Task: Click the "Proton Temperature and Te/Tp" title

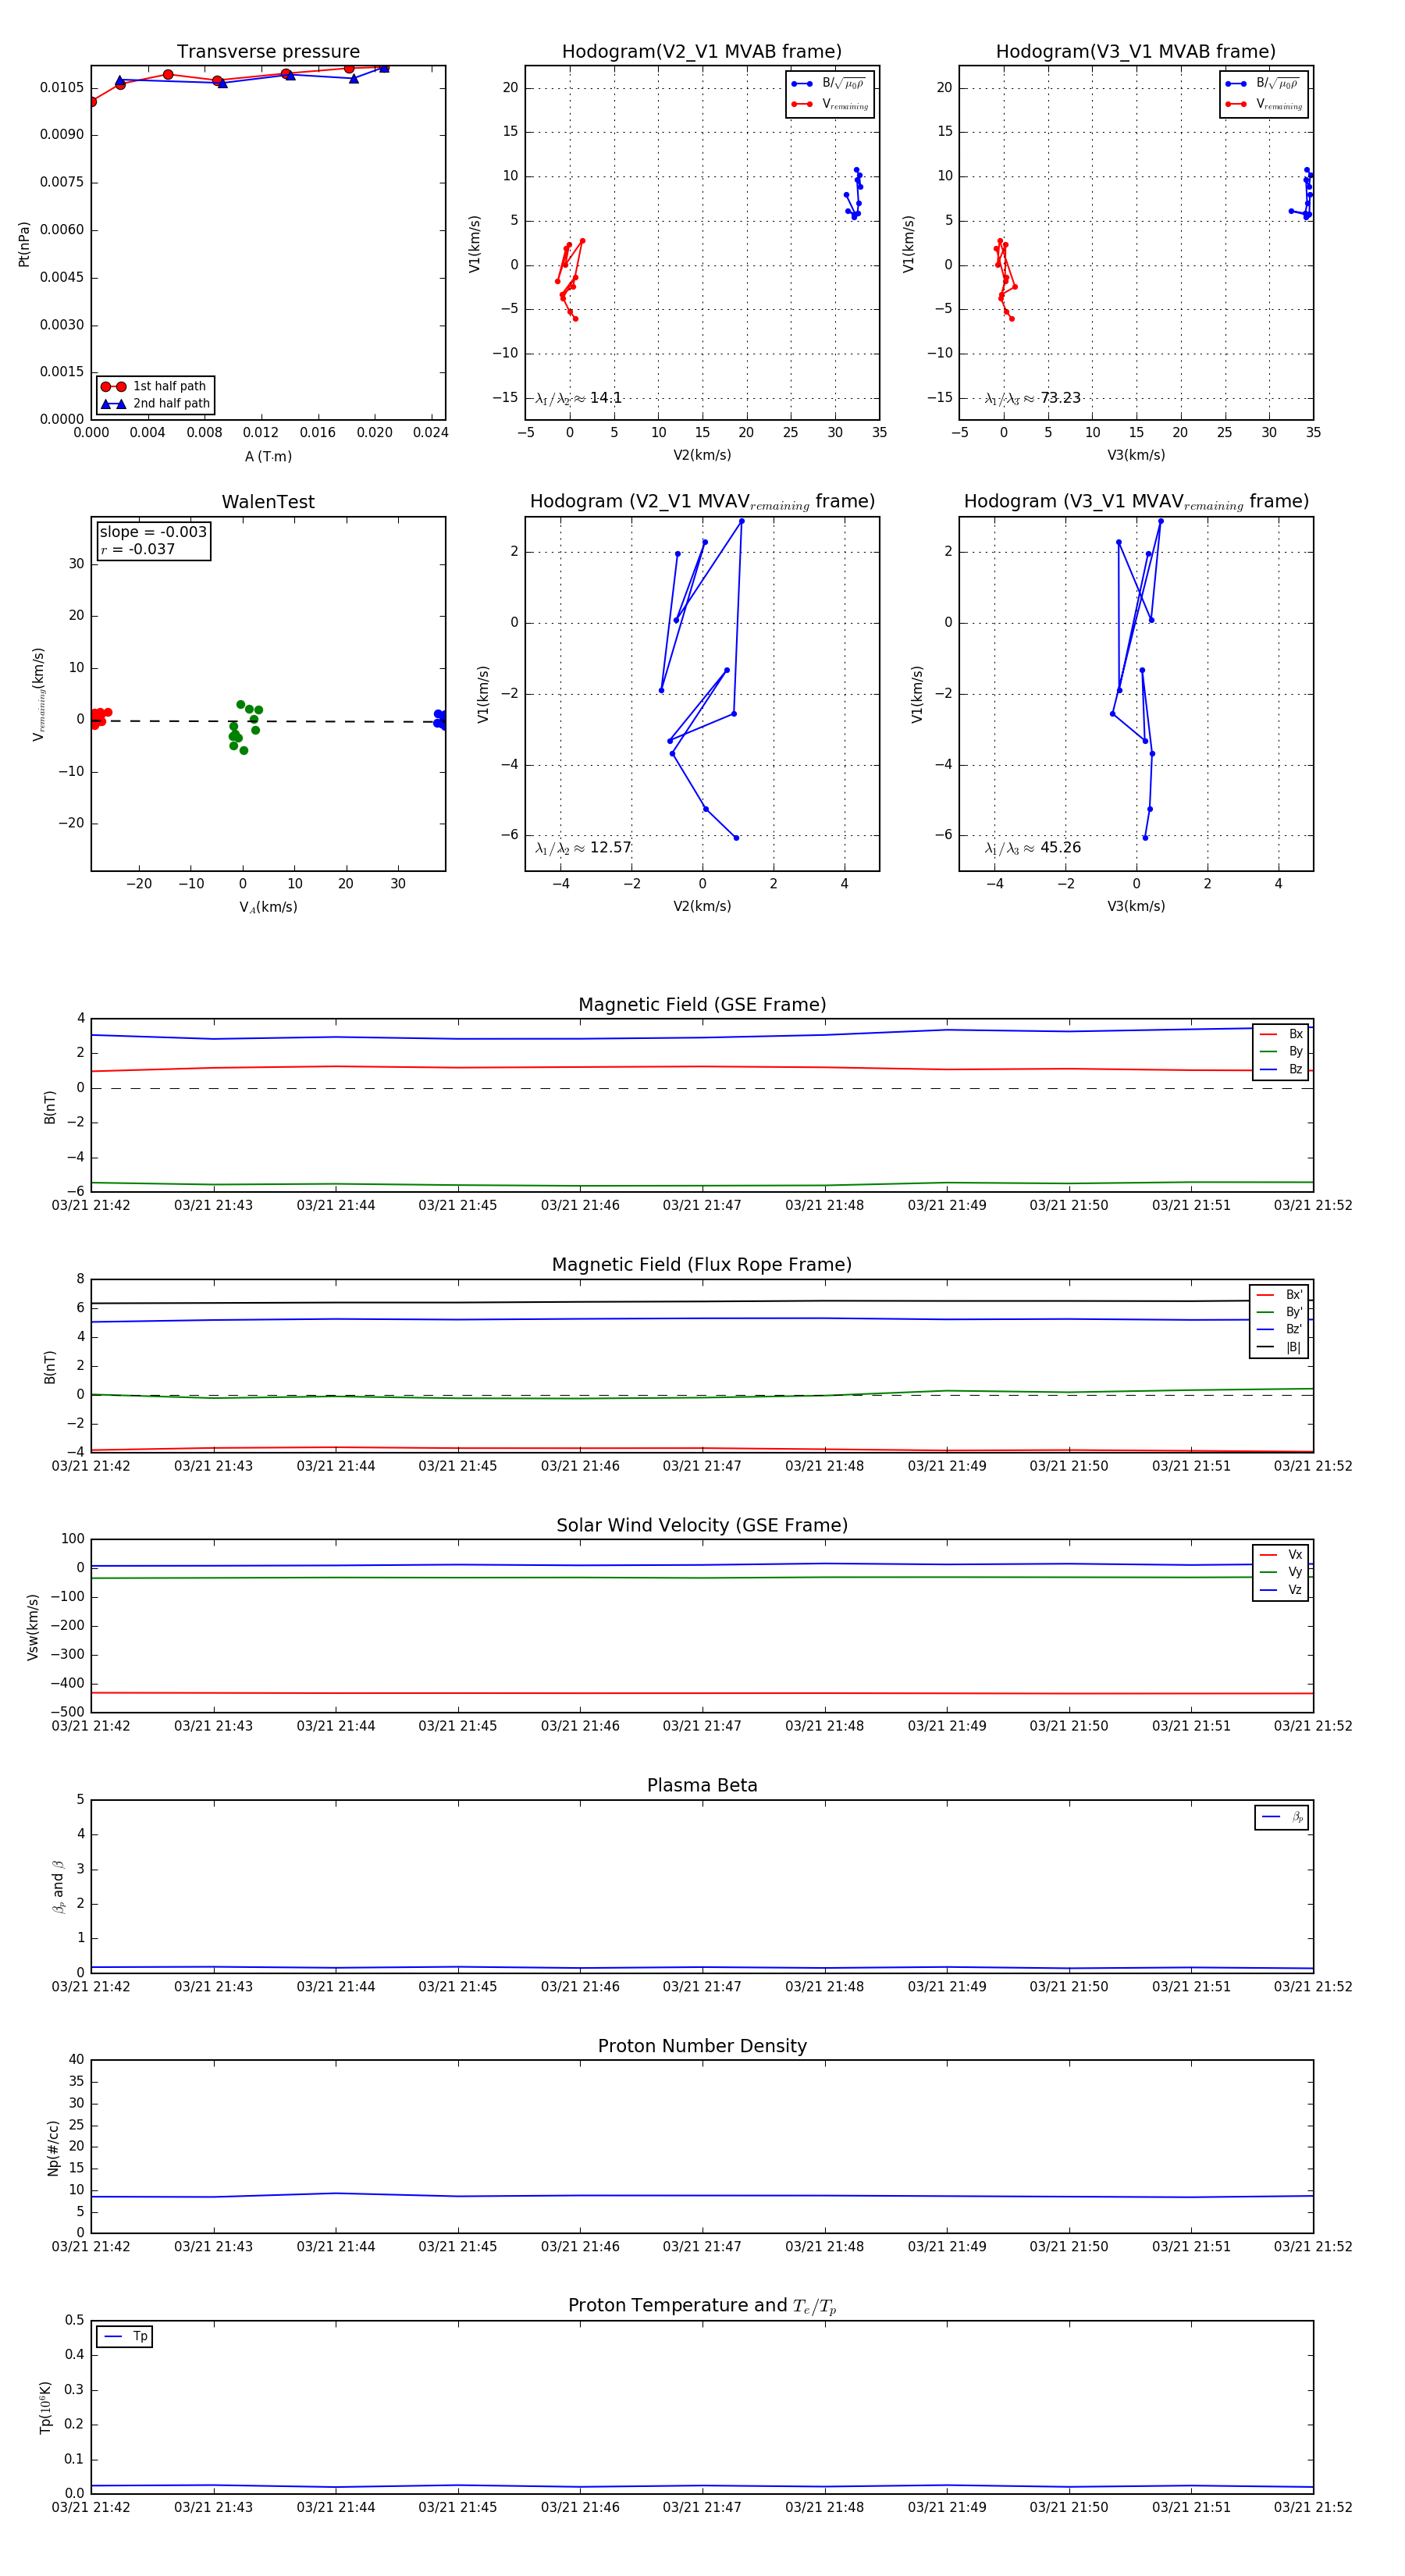Action: tap(702, 2306)
